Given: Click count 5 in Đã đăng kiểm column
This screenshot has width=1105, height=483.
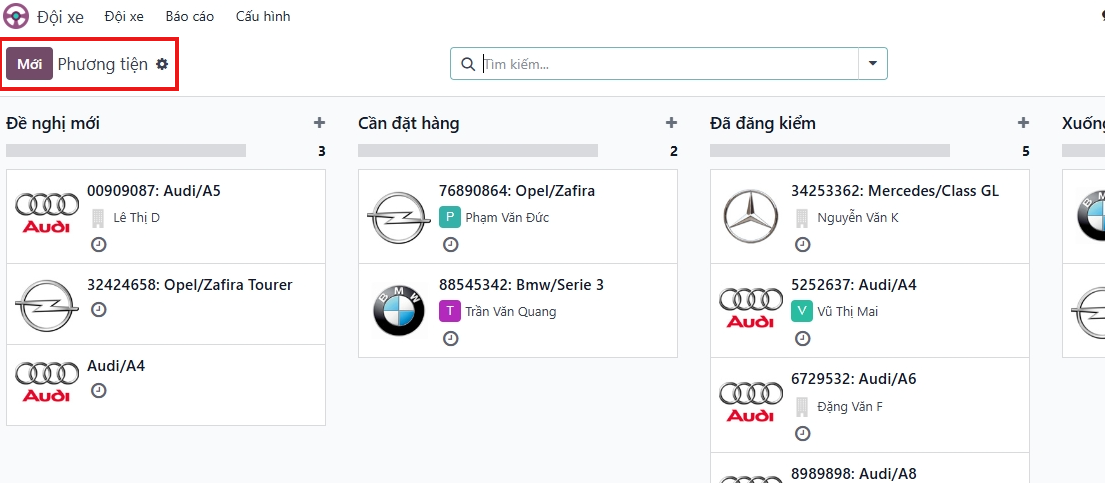Looking at the screenshot, I should [x=1025, y=151].
